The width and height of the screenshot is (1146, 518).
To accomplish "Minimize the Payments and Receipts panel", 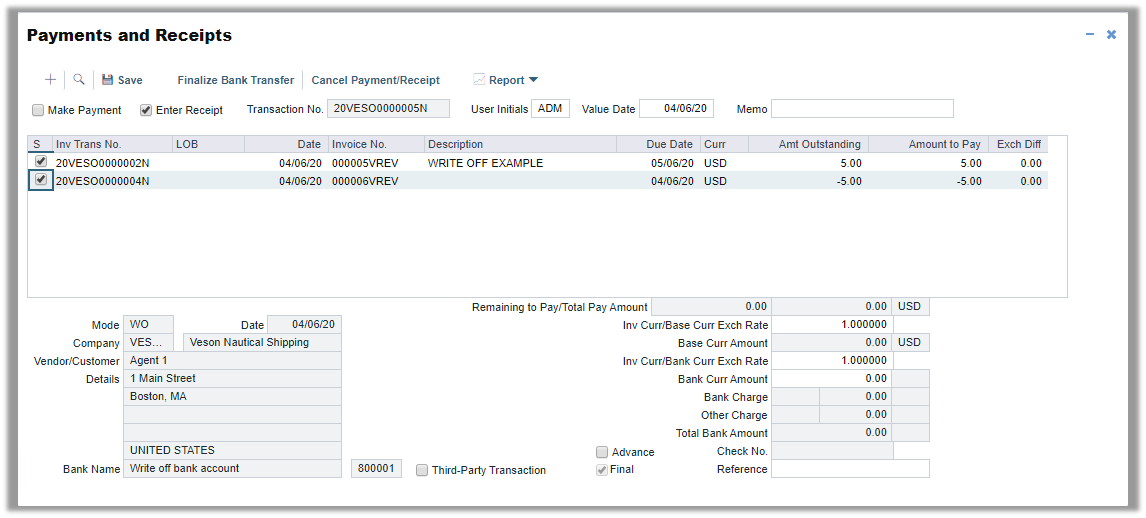I will click(1090, 34).
